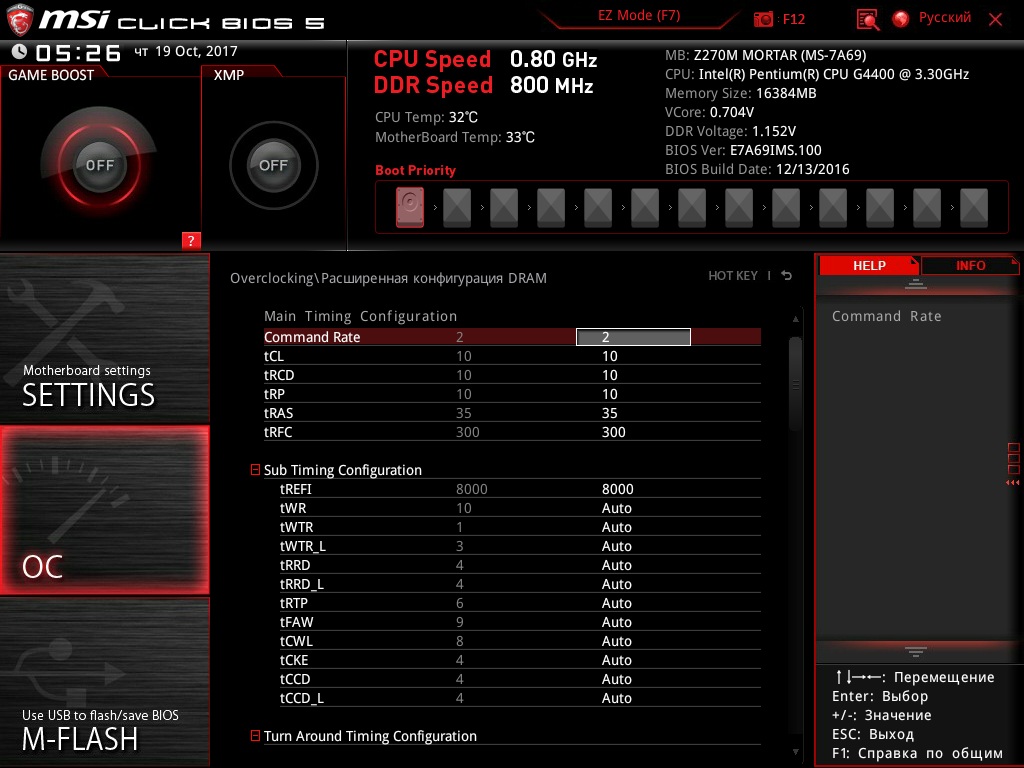Screen dimensions: 1024x768
Task: Click the last empty boot priority slot
Action: click(974, 208)
